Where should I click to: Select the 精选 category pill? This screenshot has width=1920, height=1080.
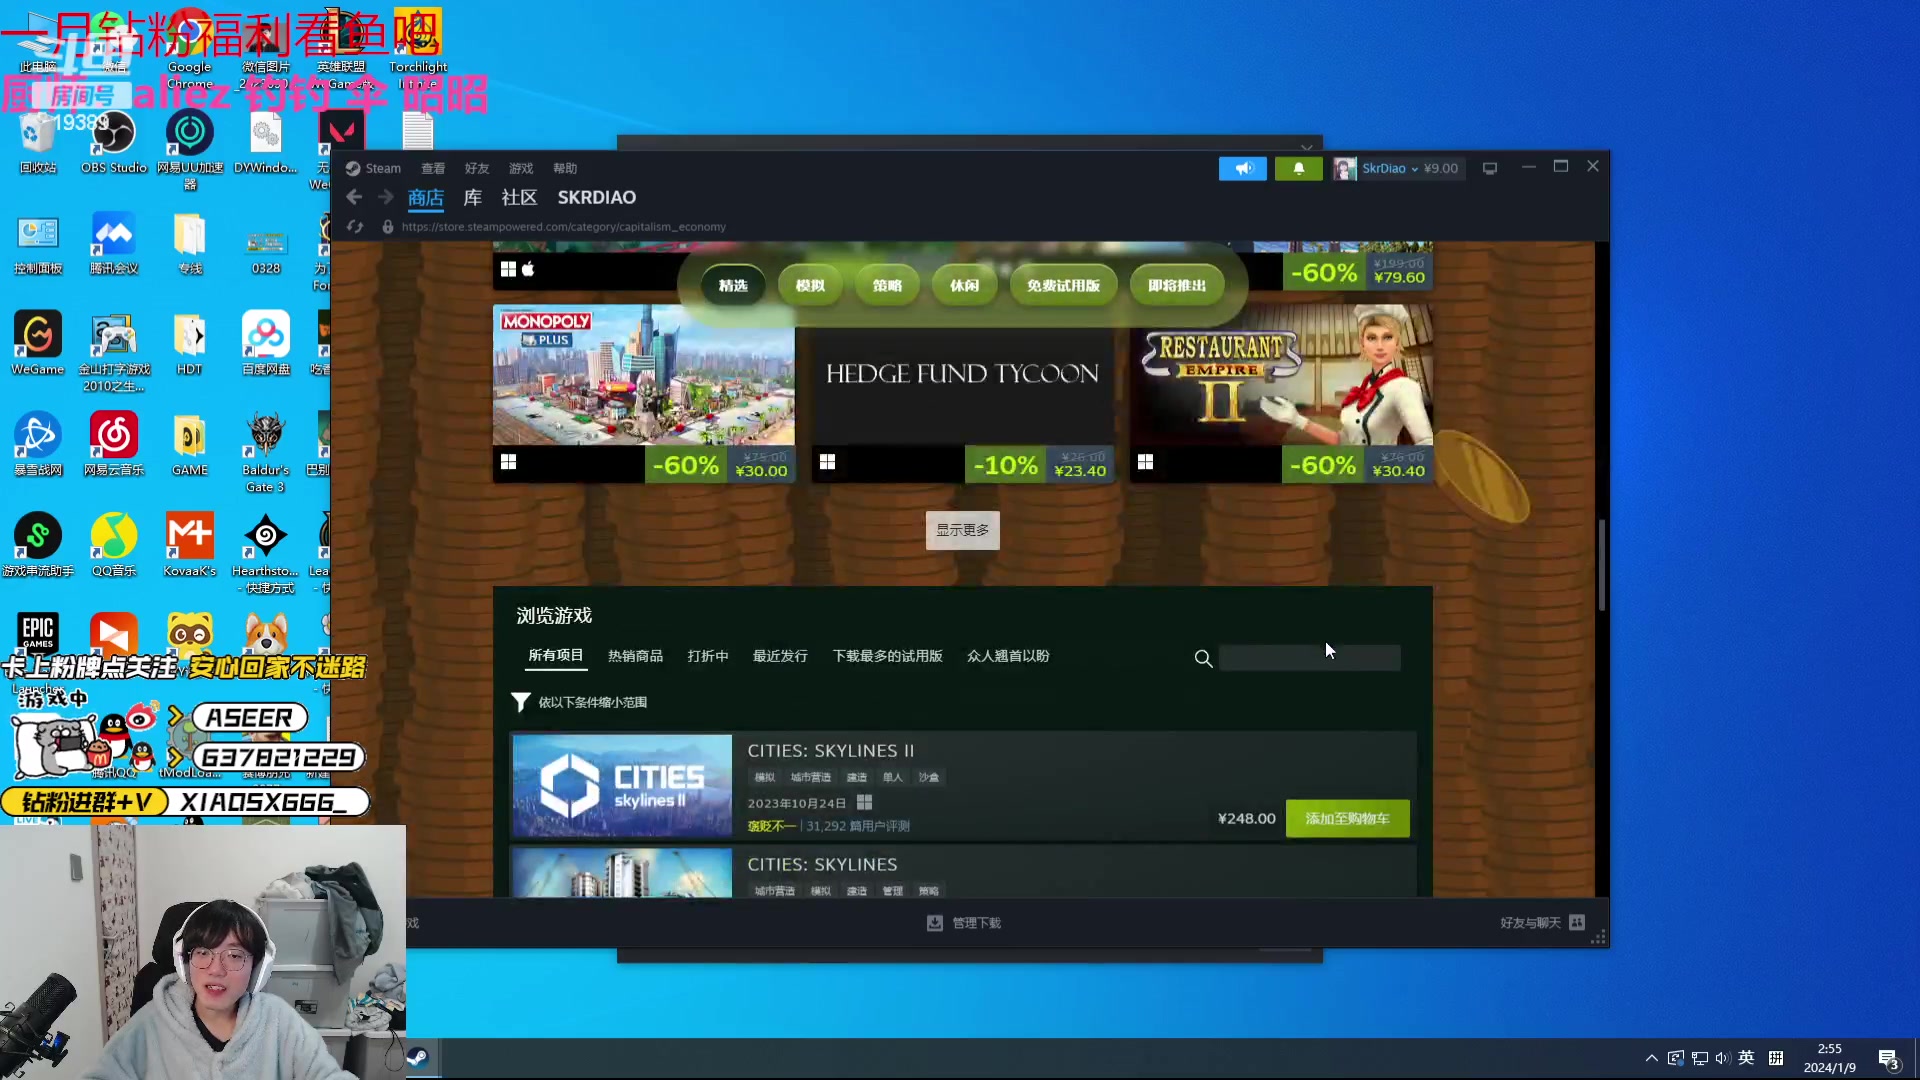[x=733, y=286]
